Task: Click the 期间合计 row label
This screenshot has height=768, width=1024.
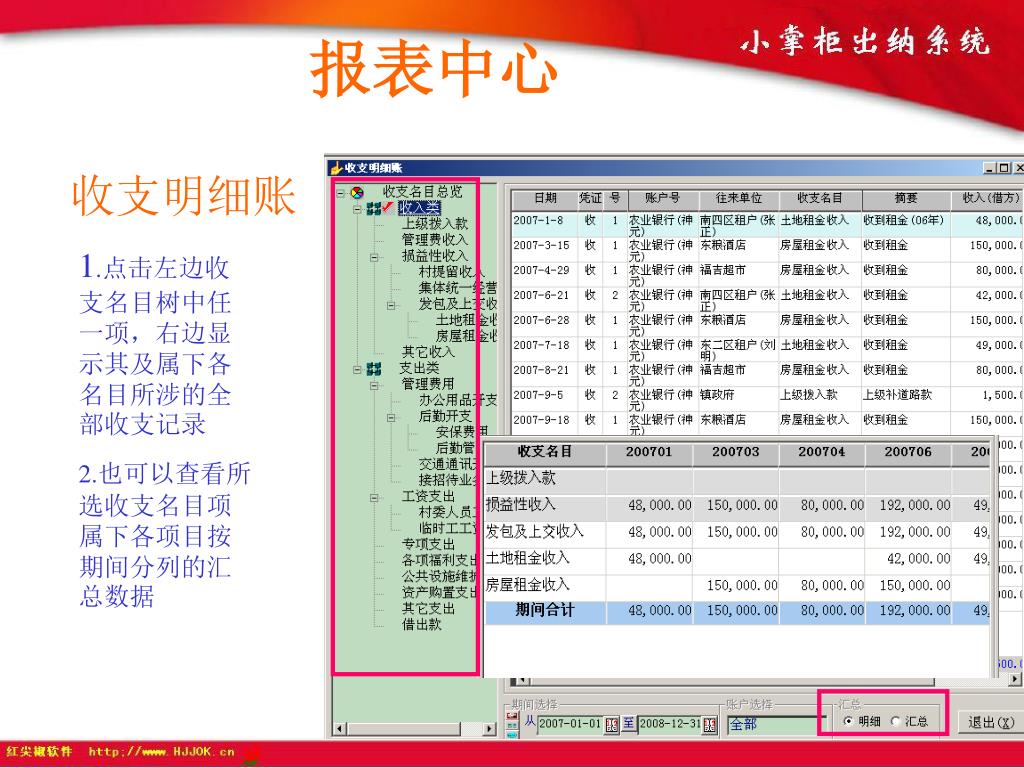Action: click(545, 611)
